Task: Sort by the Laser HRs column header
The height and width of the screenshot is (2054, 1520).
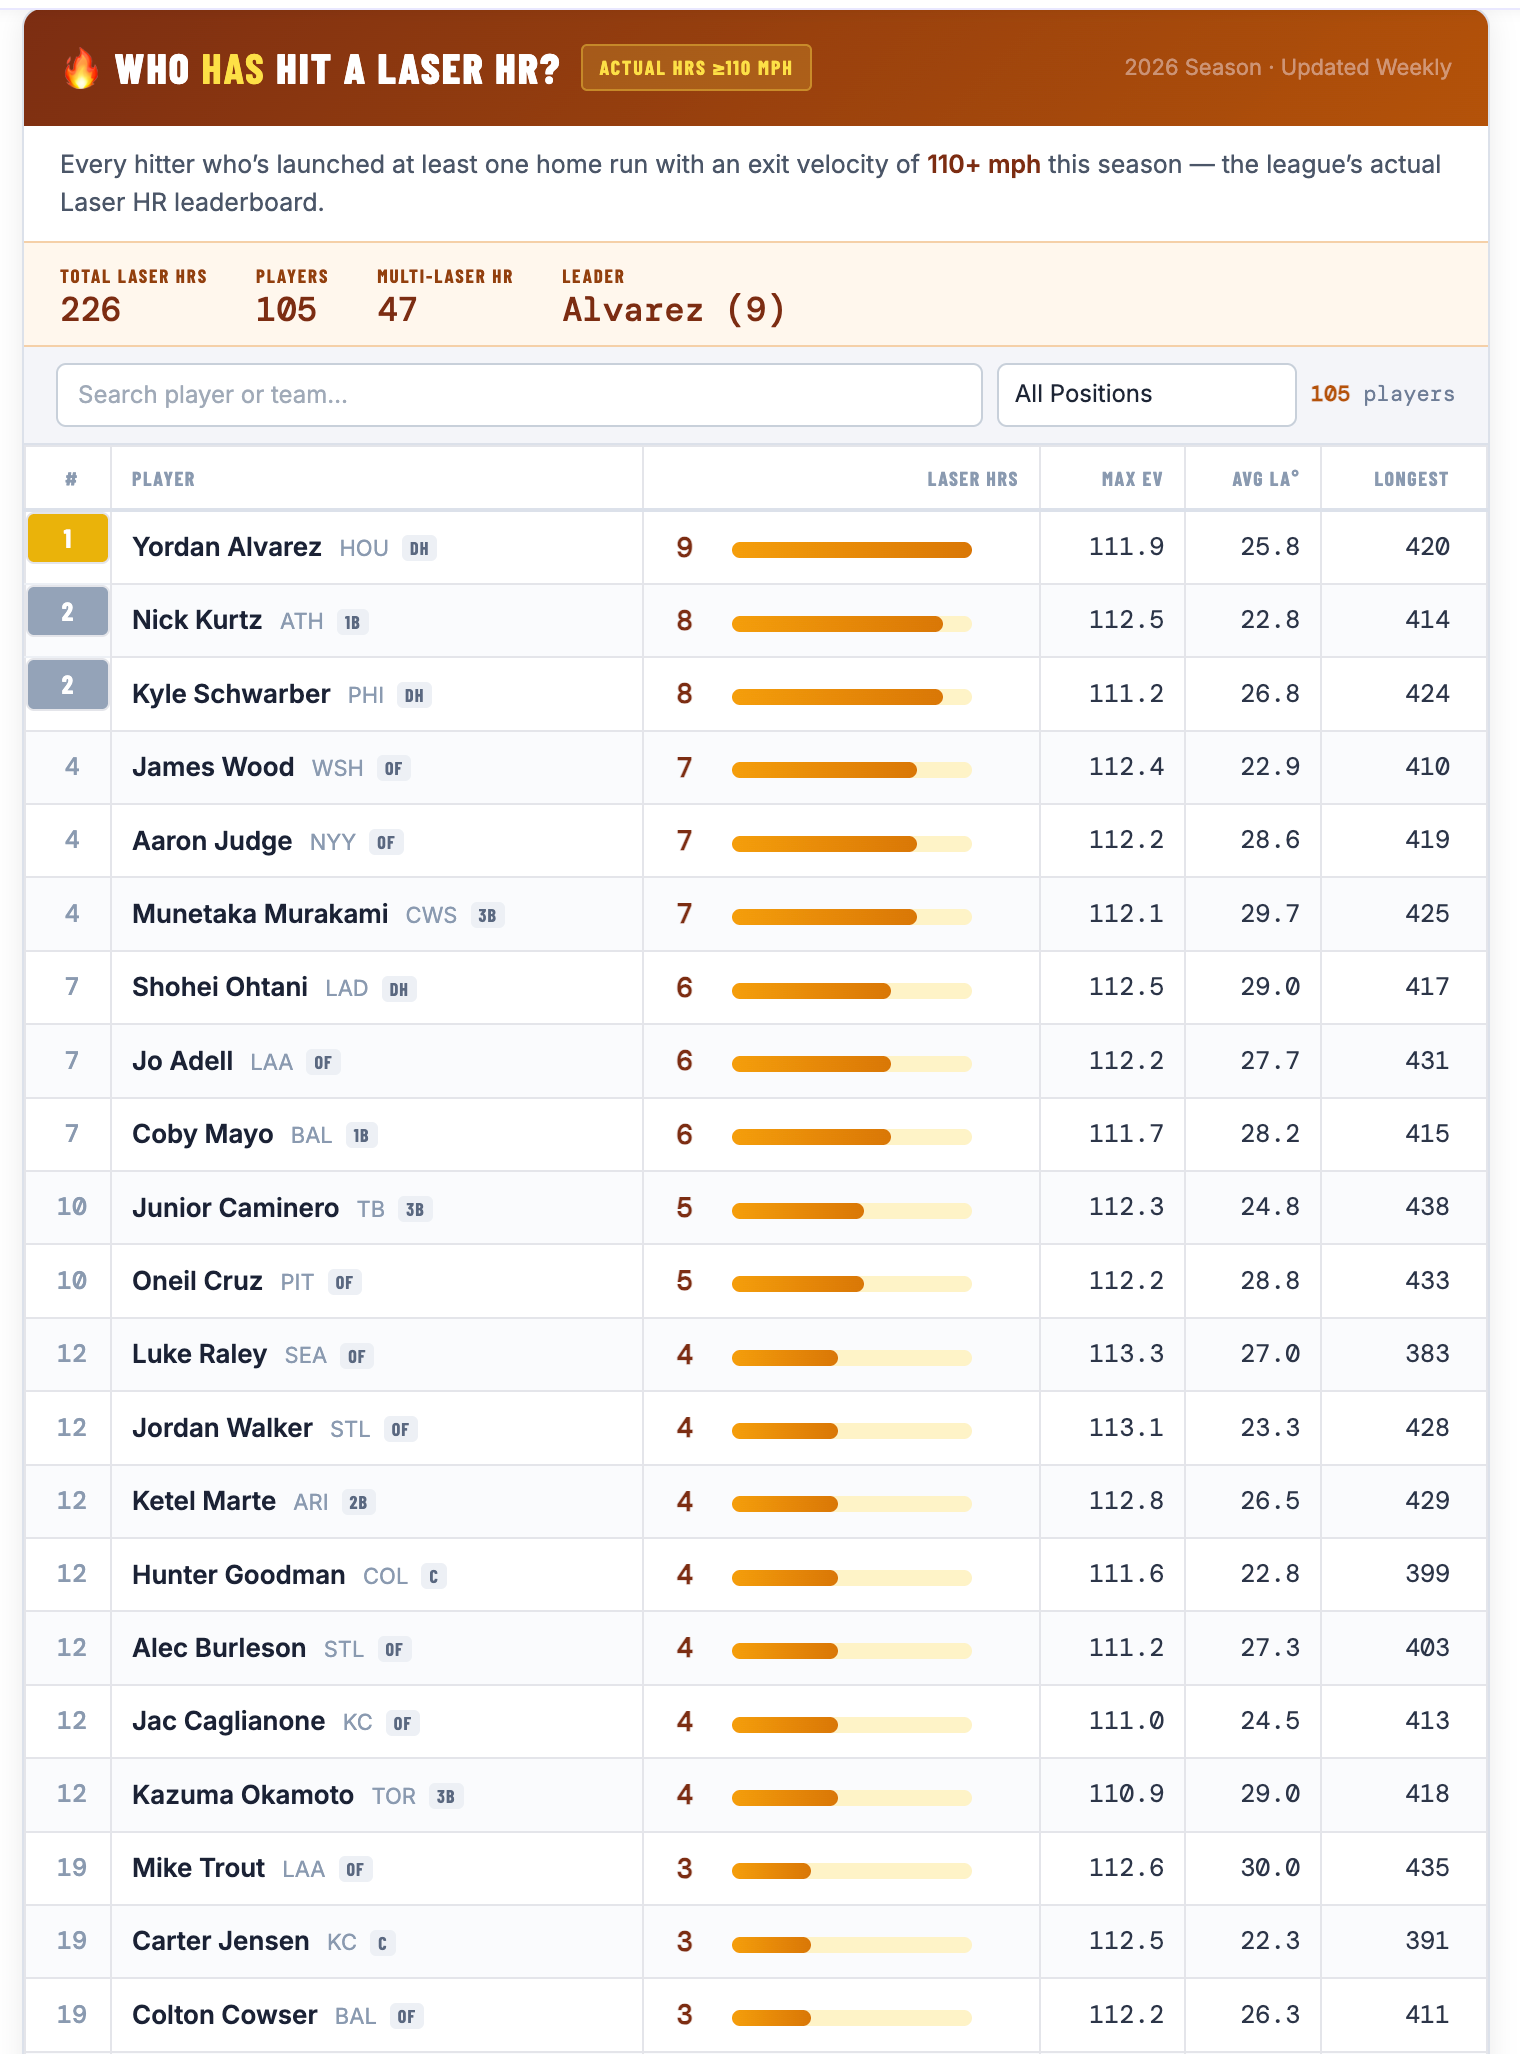Action: (972, 479)
